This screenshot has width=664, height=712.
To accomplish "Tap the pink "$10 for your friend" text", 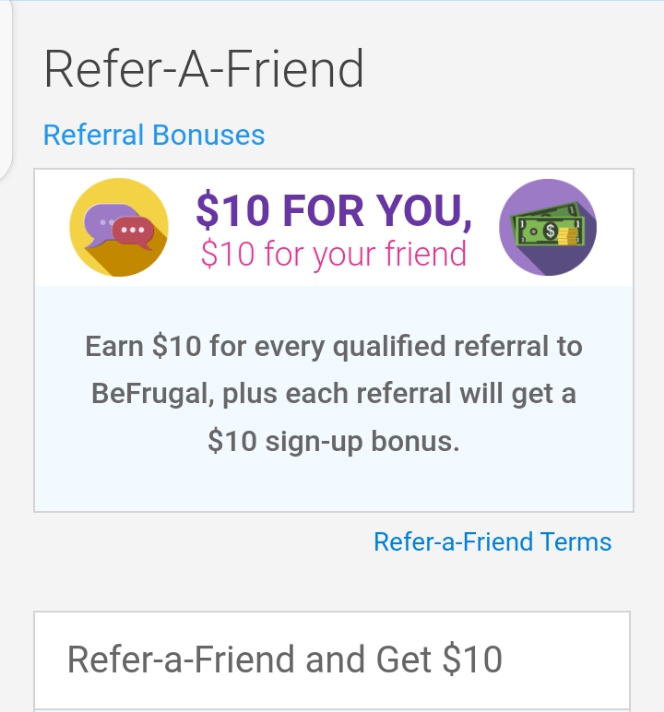I will pyautogui.click(x=334, y=253).
